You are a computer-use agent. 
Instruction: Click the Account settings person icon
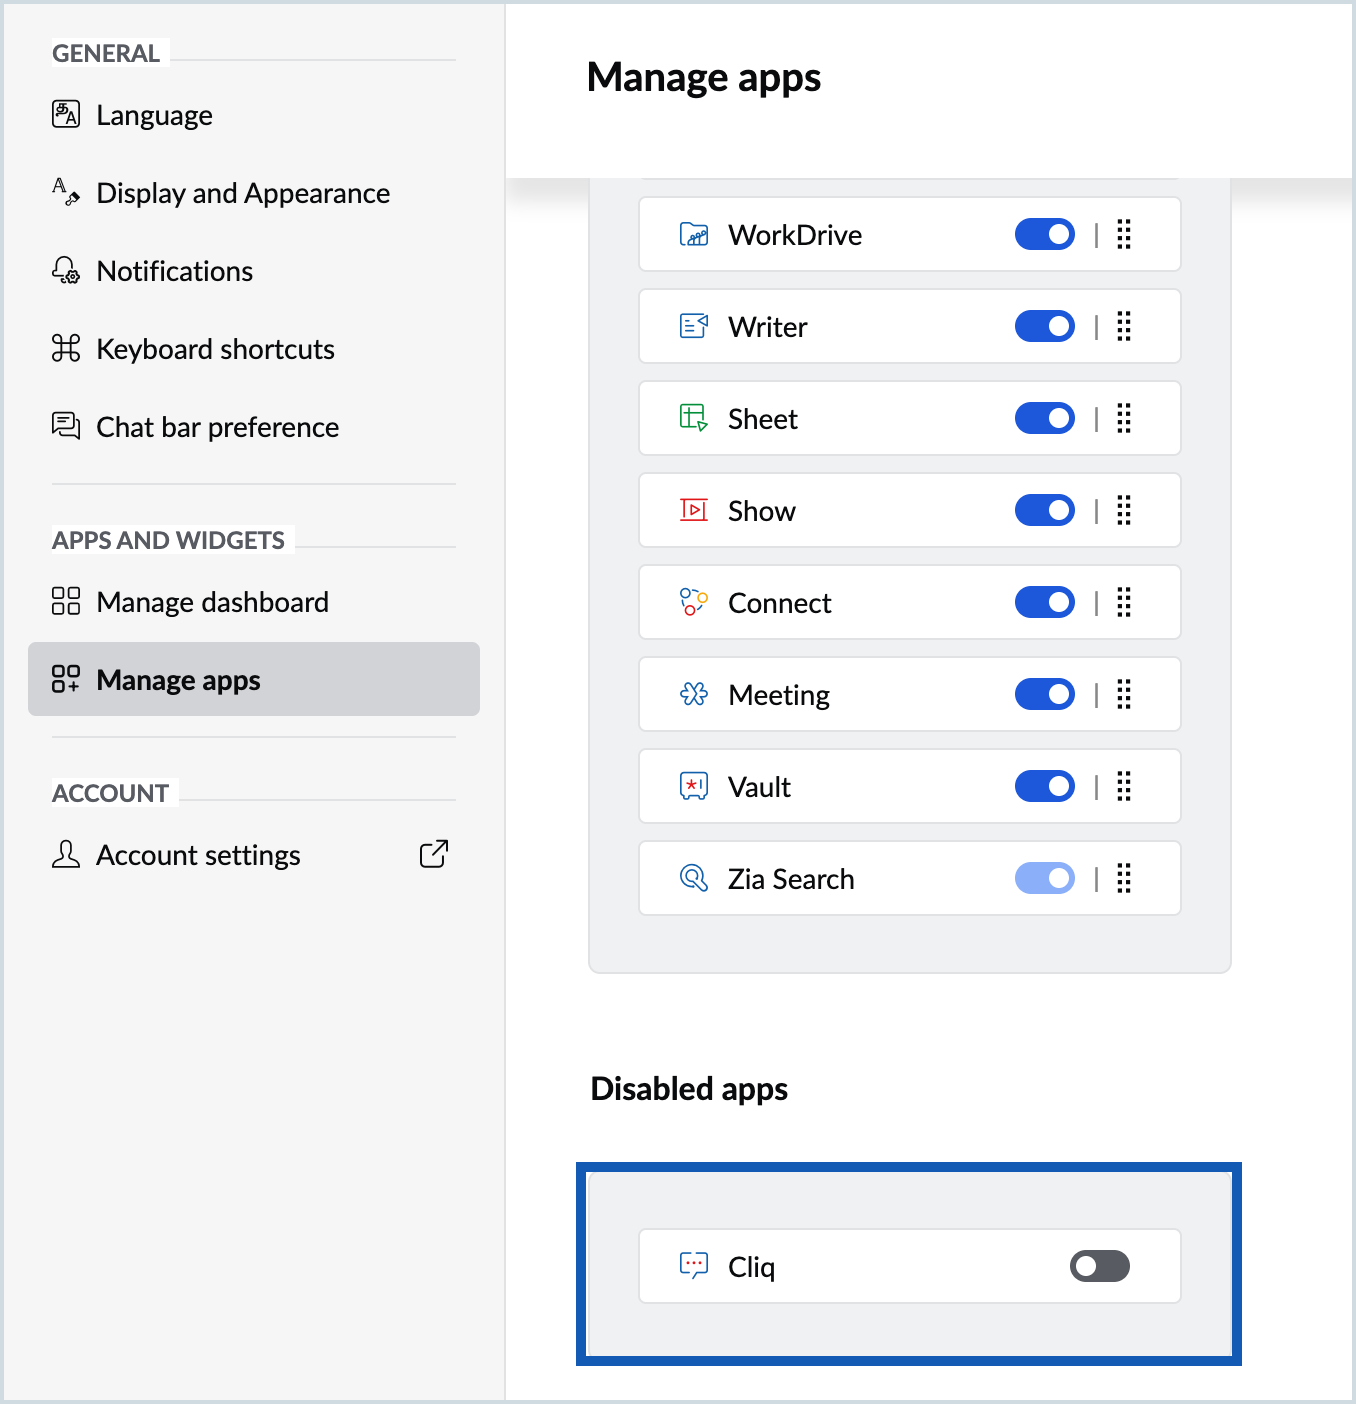(66, 854)
